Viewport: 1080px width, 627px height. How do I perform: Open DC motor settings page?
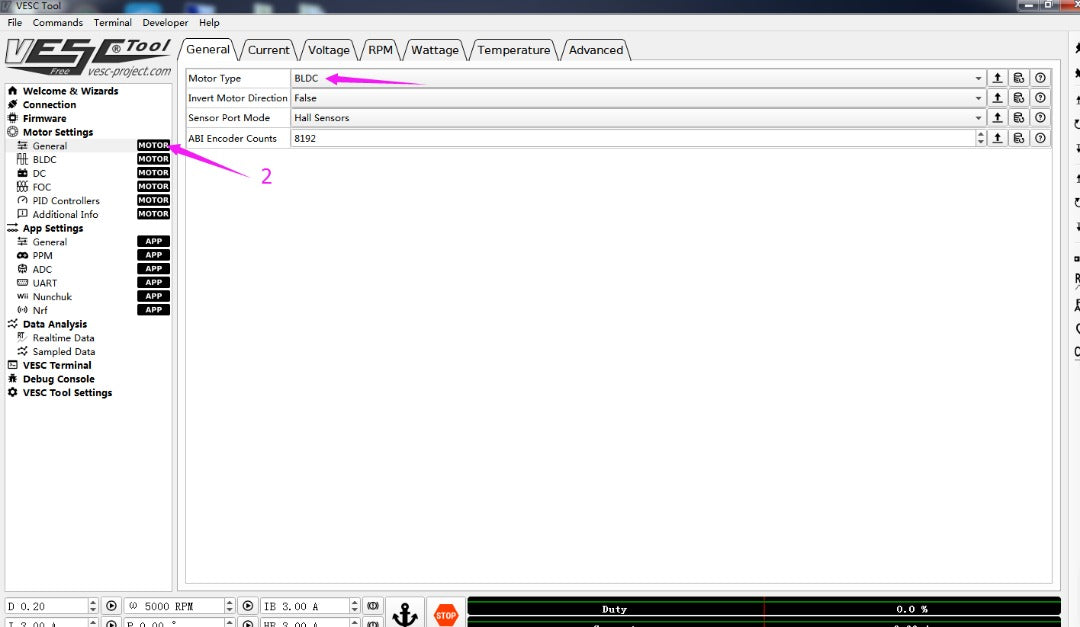[39, 173]
